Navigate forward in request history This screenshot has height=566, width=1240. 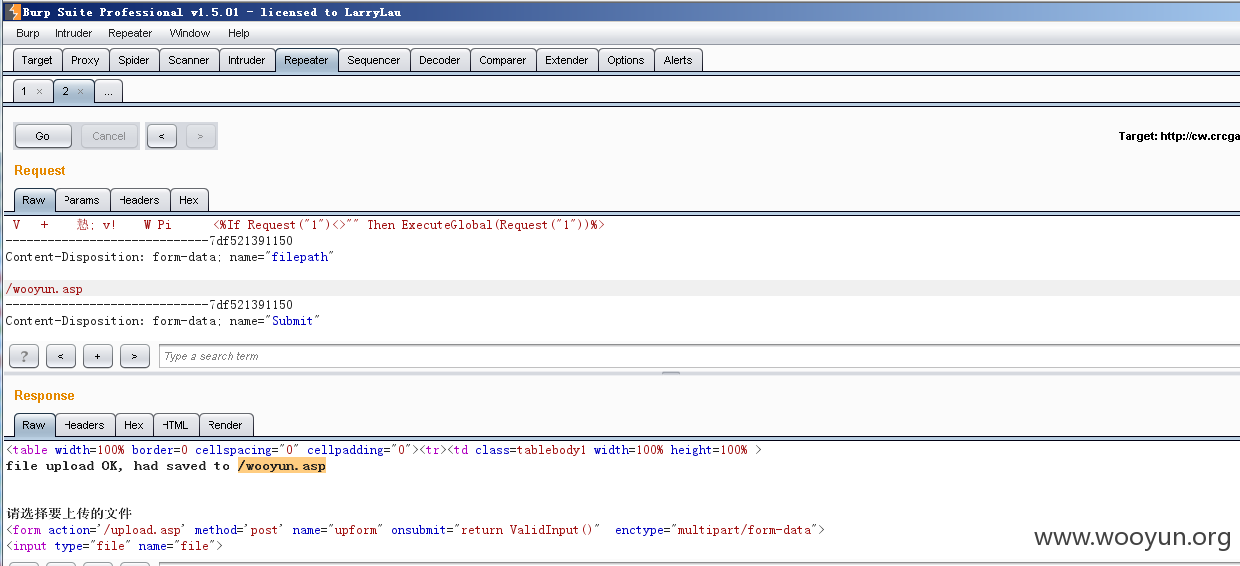(x=200, y=136)
